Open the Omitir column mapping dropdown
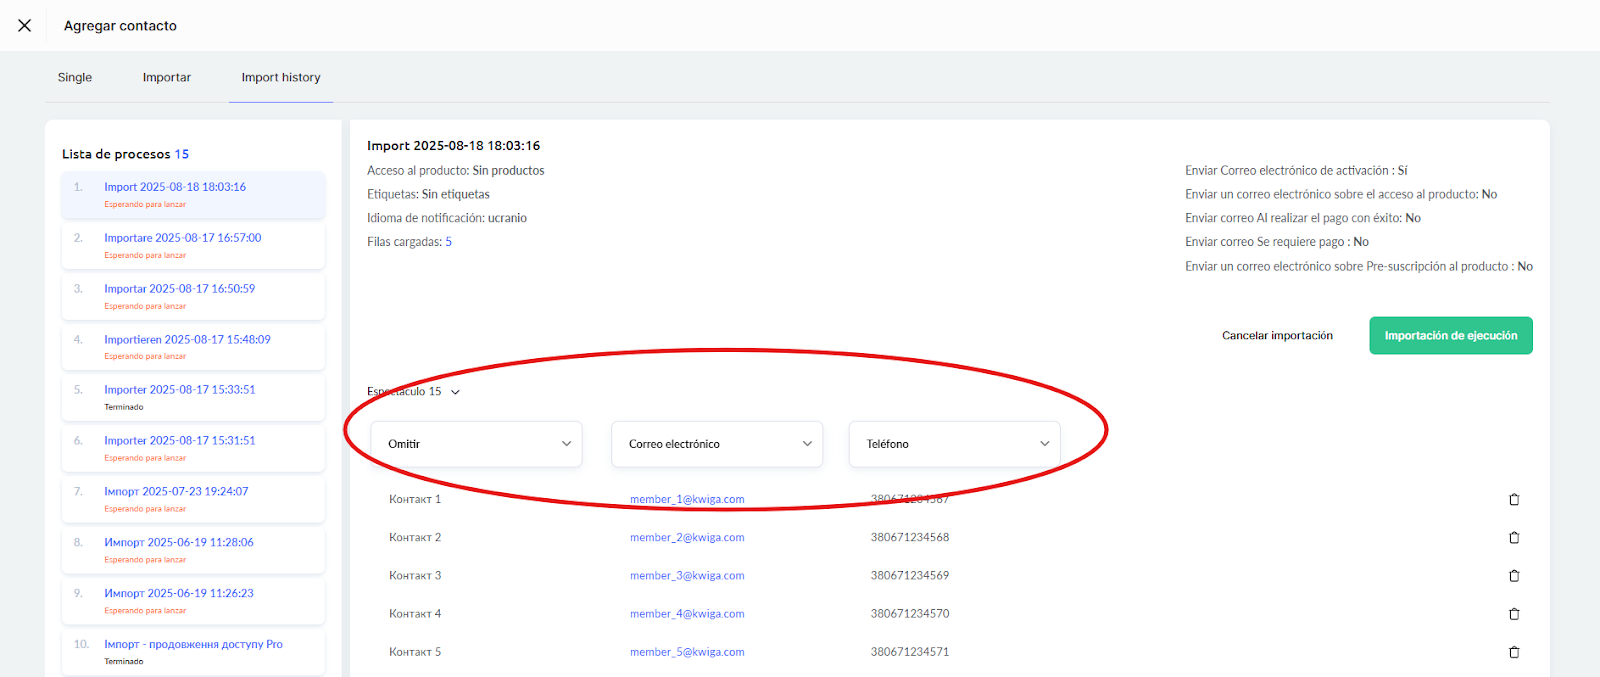The height and width of the screenshot is (677, 1600). tap(477, 444)
